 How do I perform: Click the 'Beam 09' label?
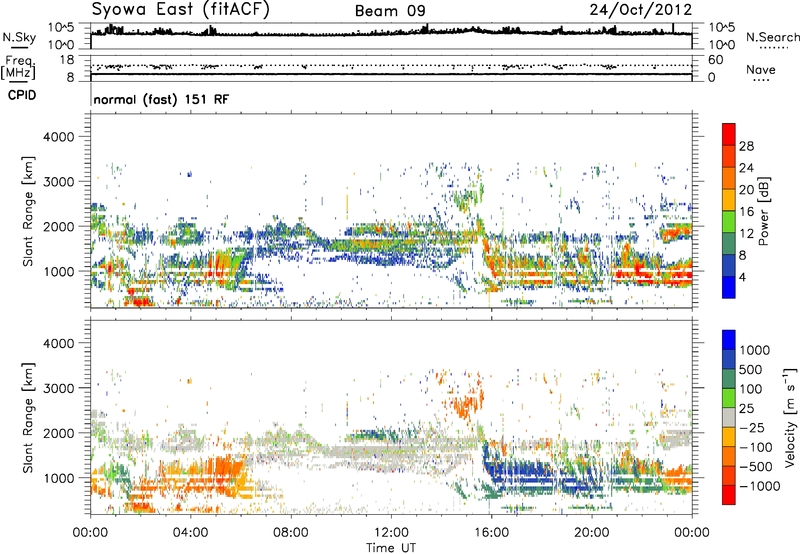pyautogui.click(x=390, y=11)
